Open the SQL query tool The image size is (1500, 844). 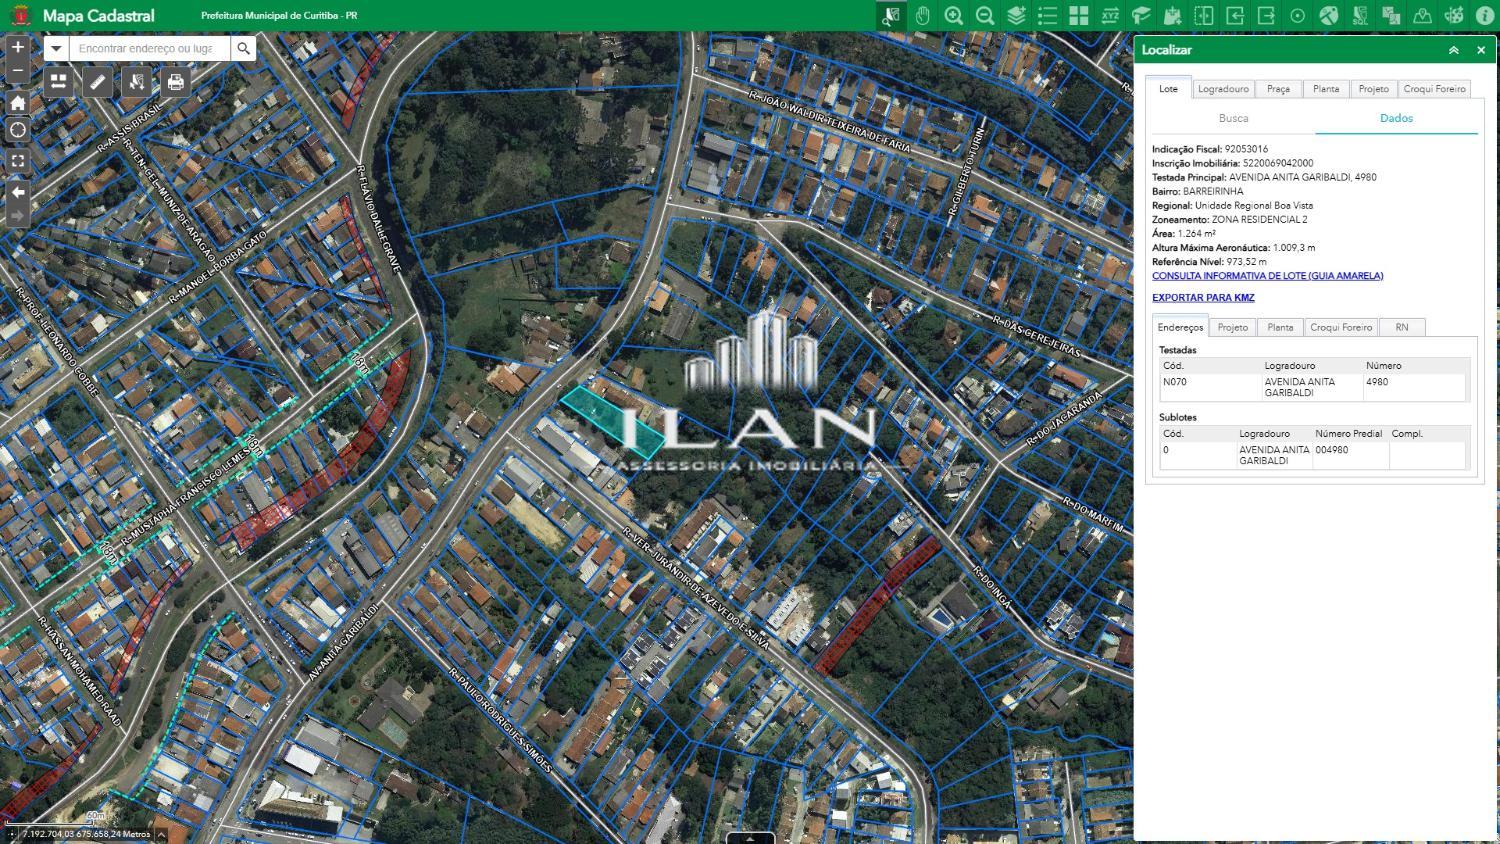click(x=1360, y=15)
